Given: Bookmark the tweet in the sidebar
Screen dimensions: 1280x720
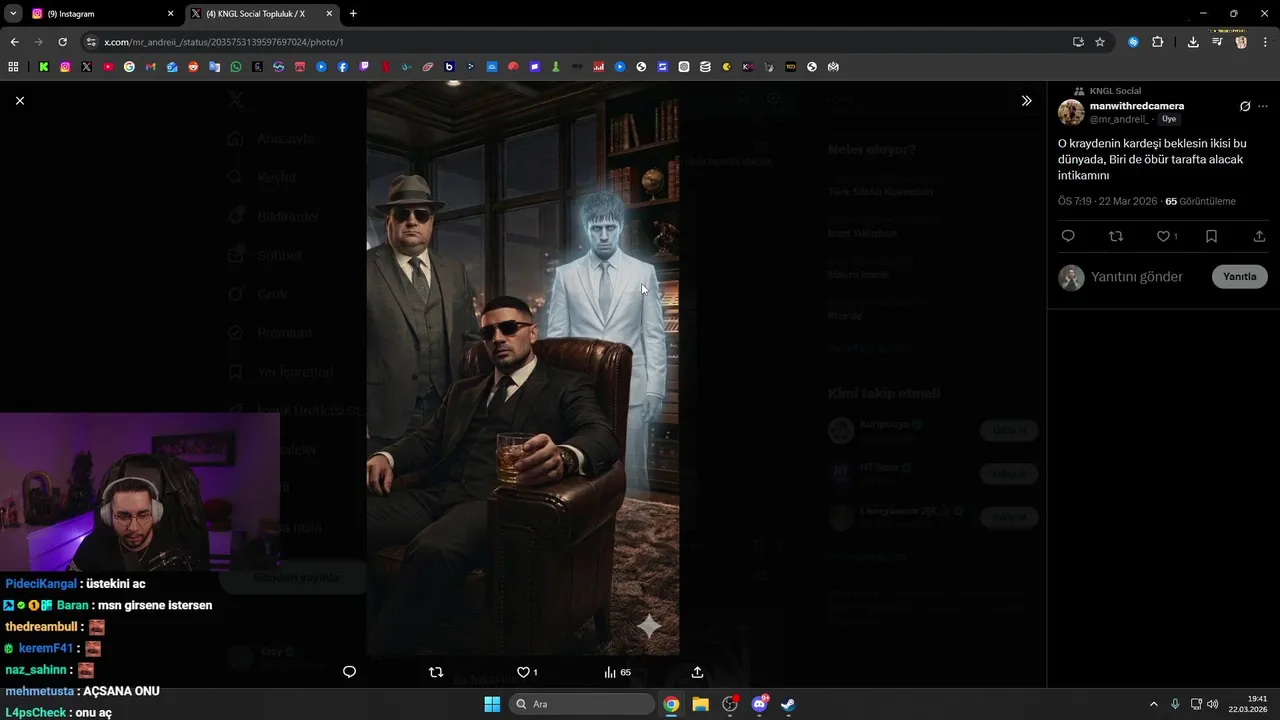Looking at the screenshot, I should 1211,236.
